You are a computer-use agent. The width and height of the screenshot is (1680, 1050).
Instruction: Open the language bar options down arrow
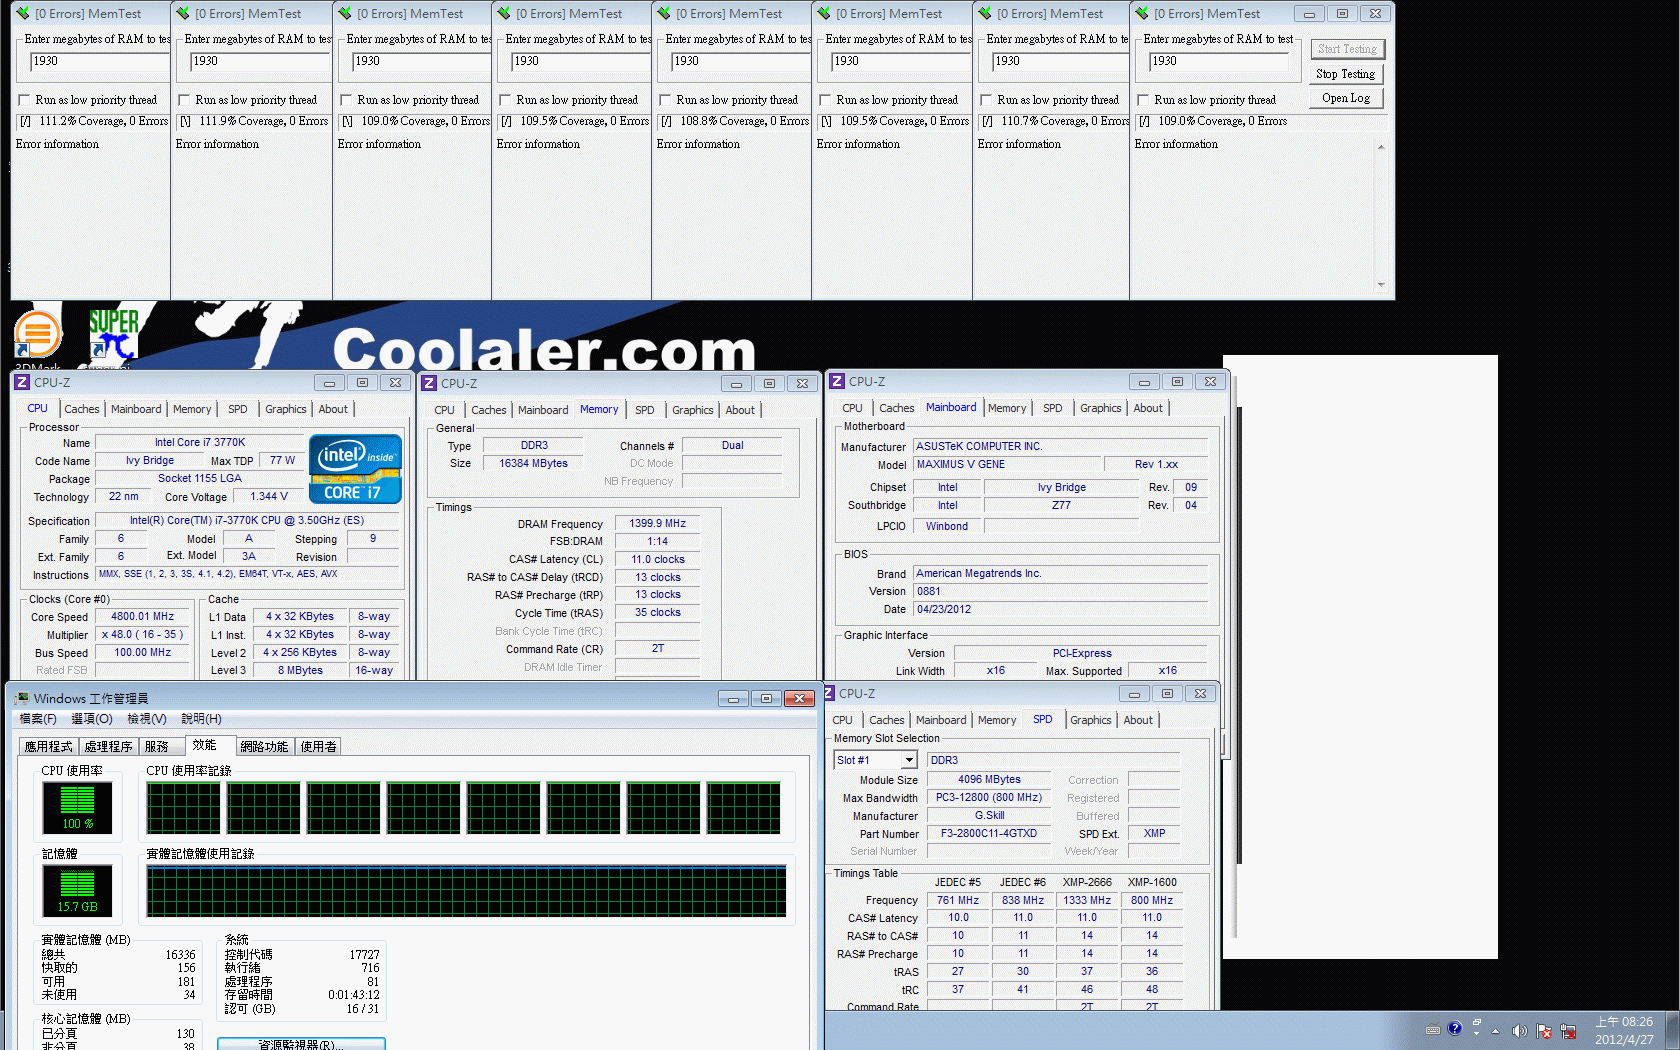coord(1476,1033)
